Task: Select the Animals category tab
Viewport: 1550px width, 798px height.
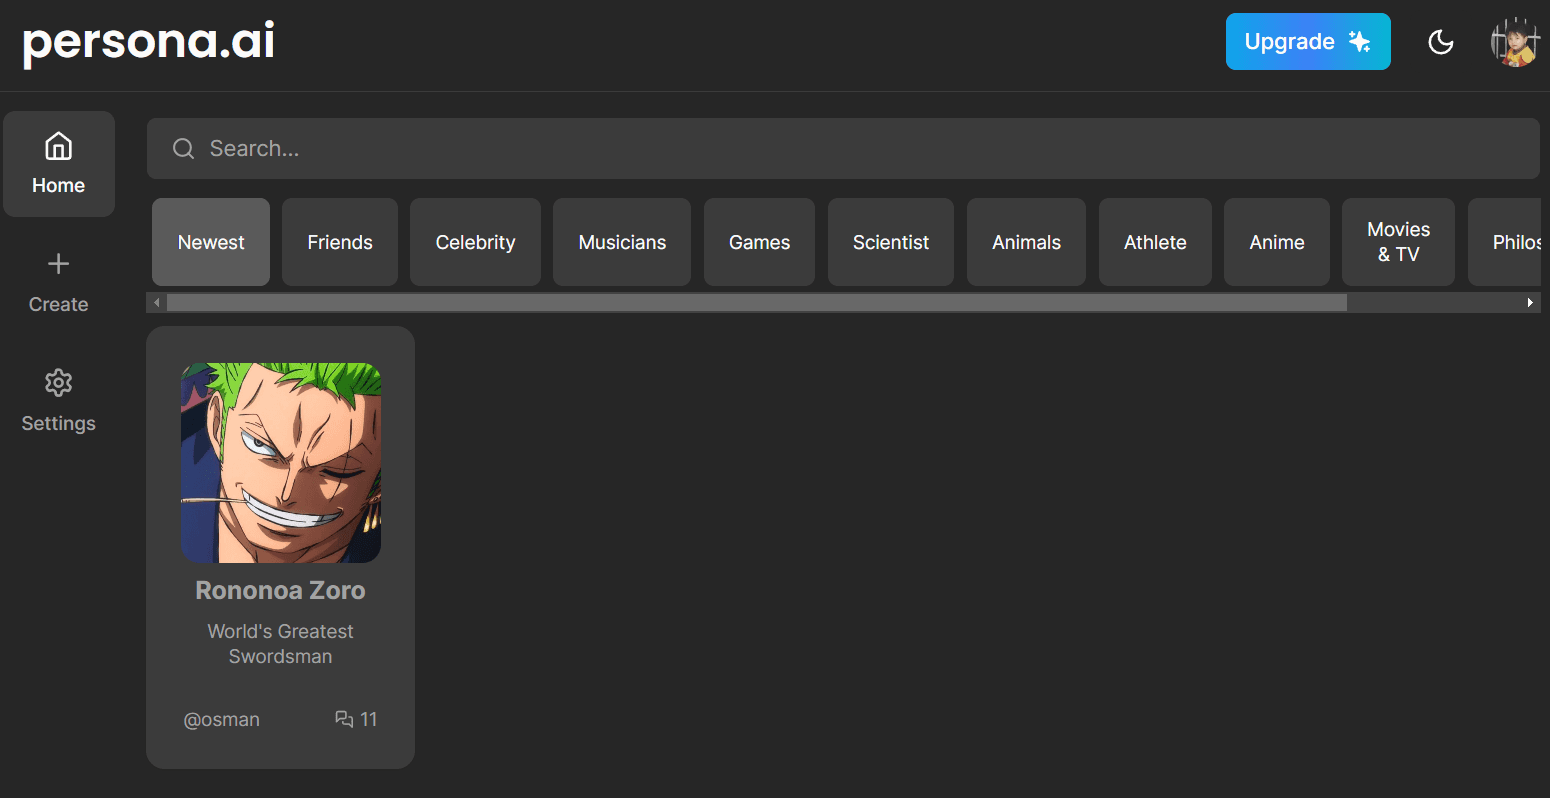Action: click(1026, 242)
